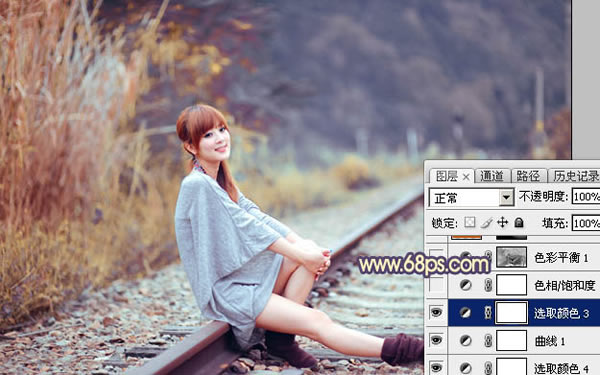This screenshot has width=600, height=375.
Task: Hide the 曲线 1 layer eye
Action: pos(436,340)
